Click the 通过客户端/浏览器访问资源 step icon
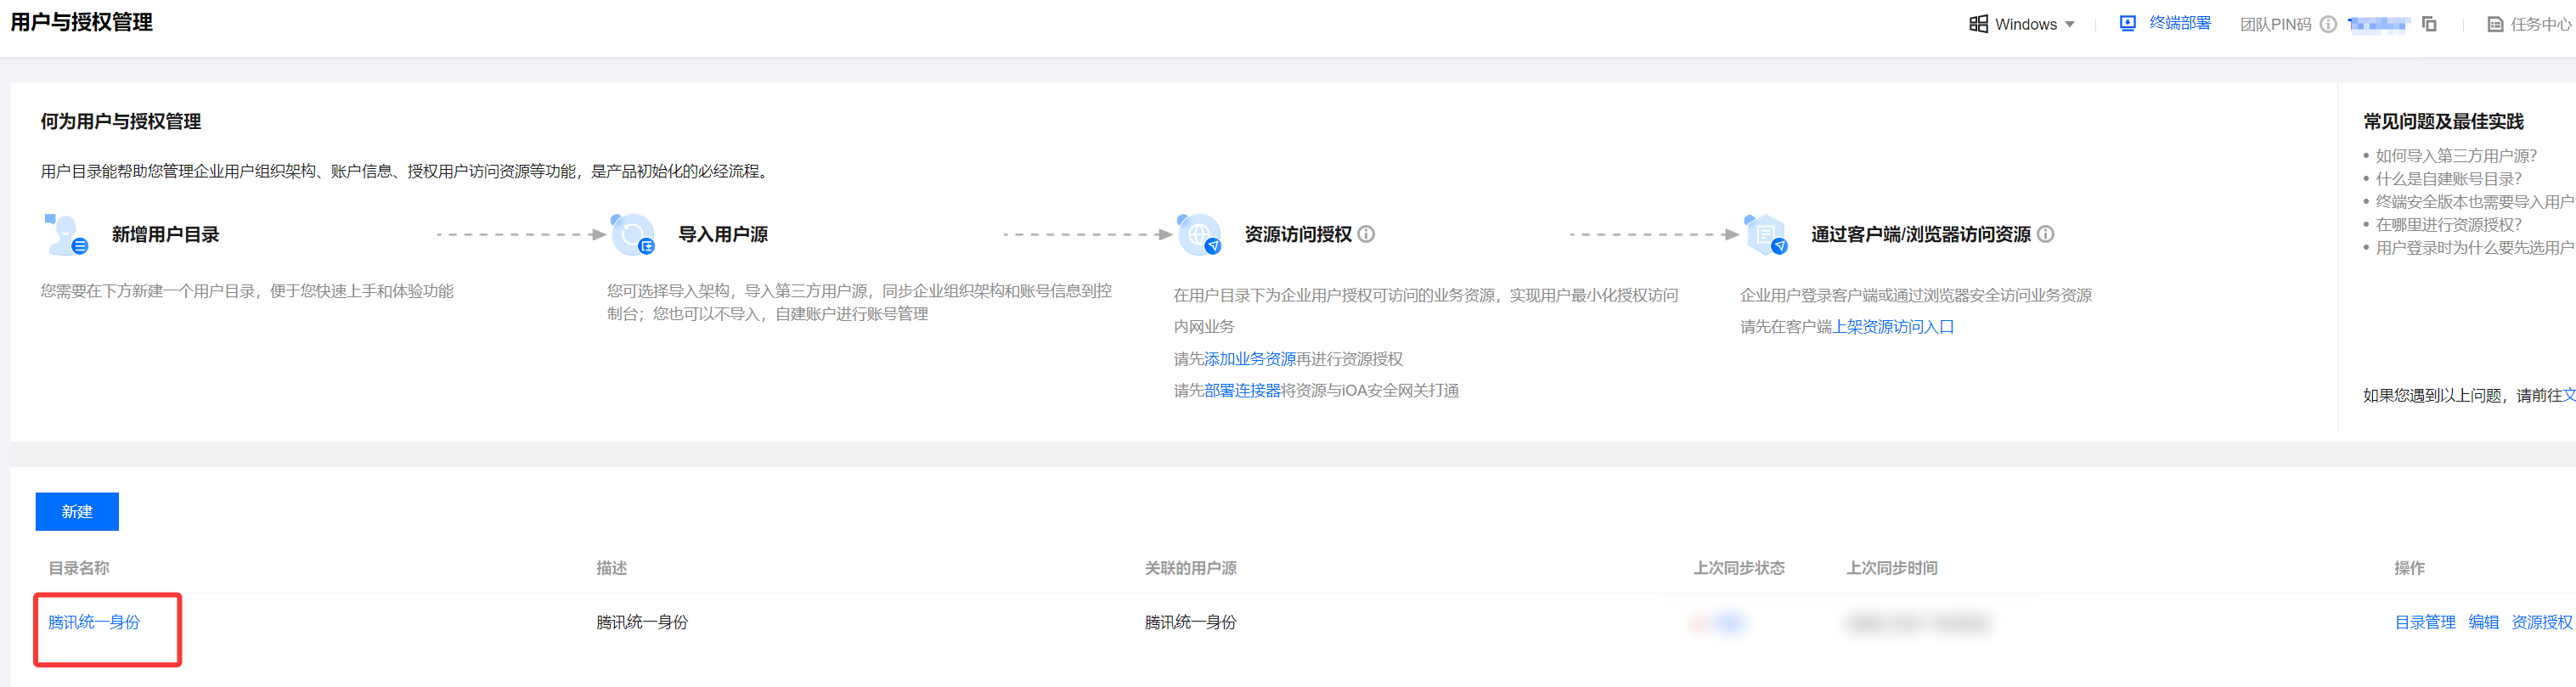The width and height of the screenshot is (2576, 687). click(1765, 235)
